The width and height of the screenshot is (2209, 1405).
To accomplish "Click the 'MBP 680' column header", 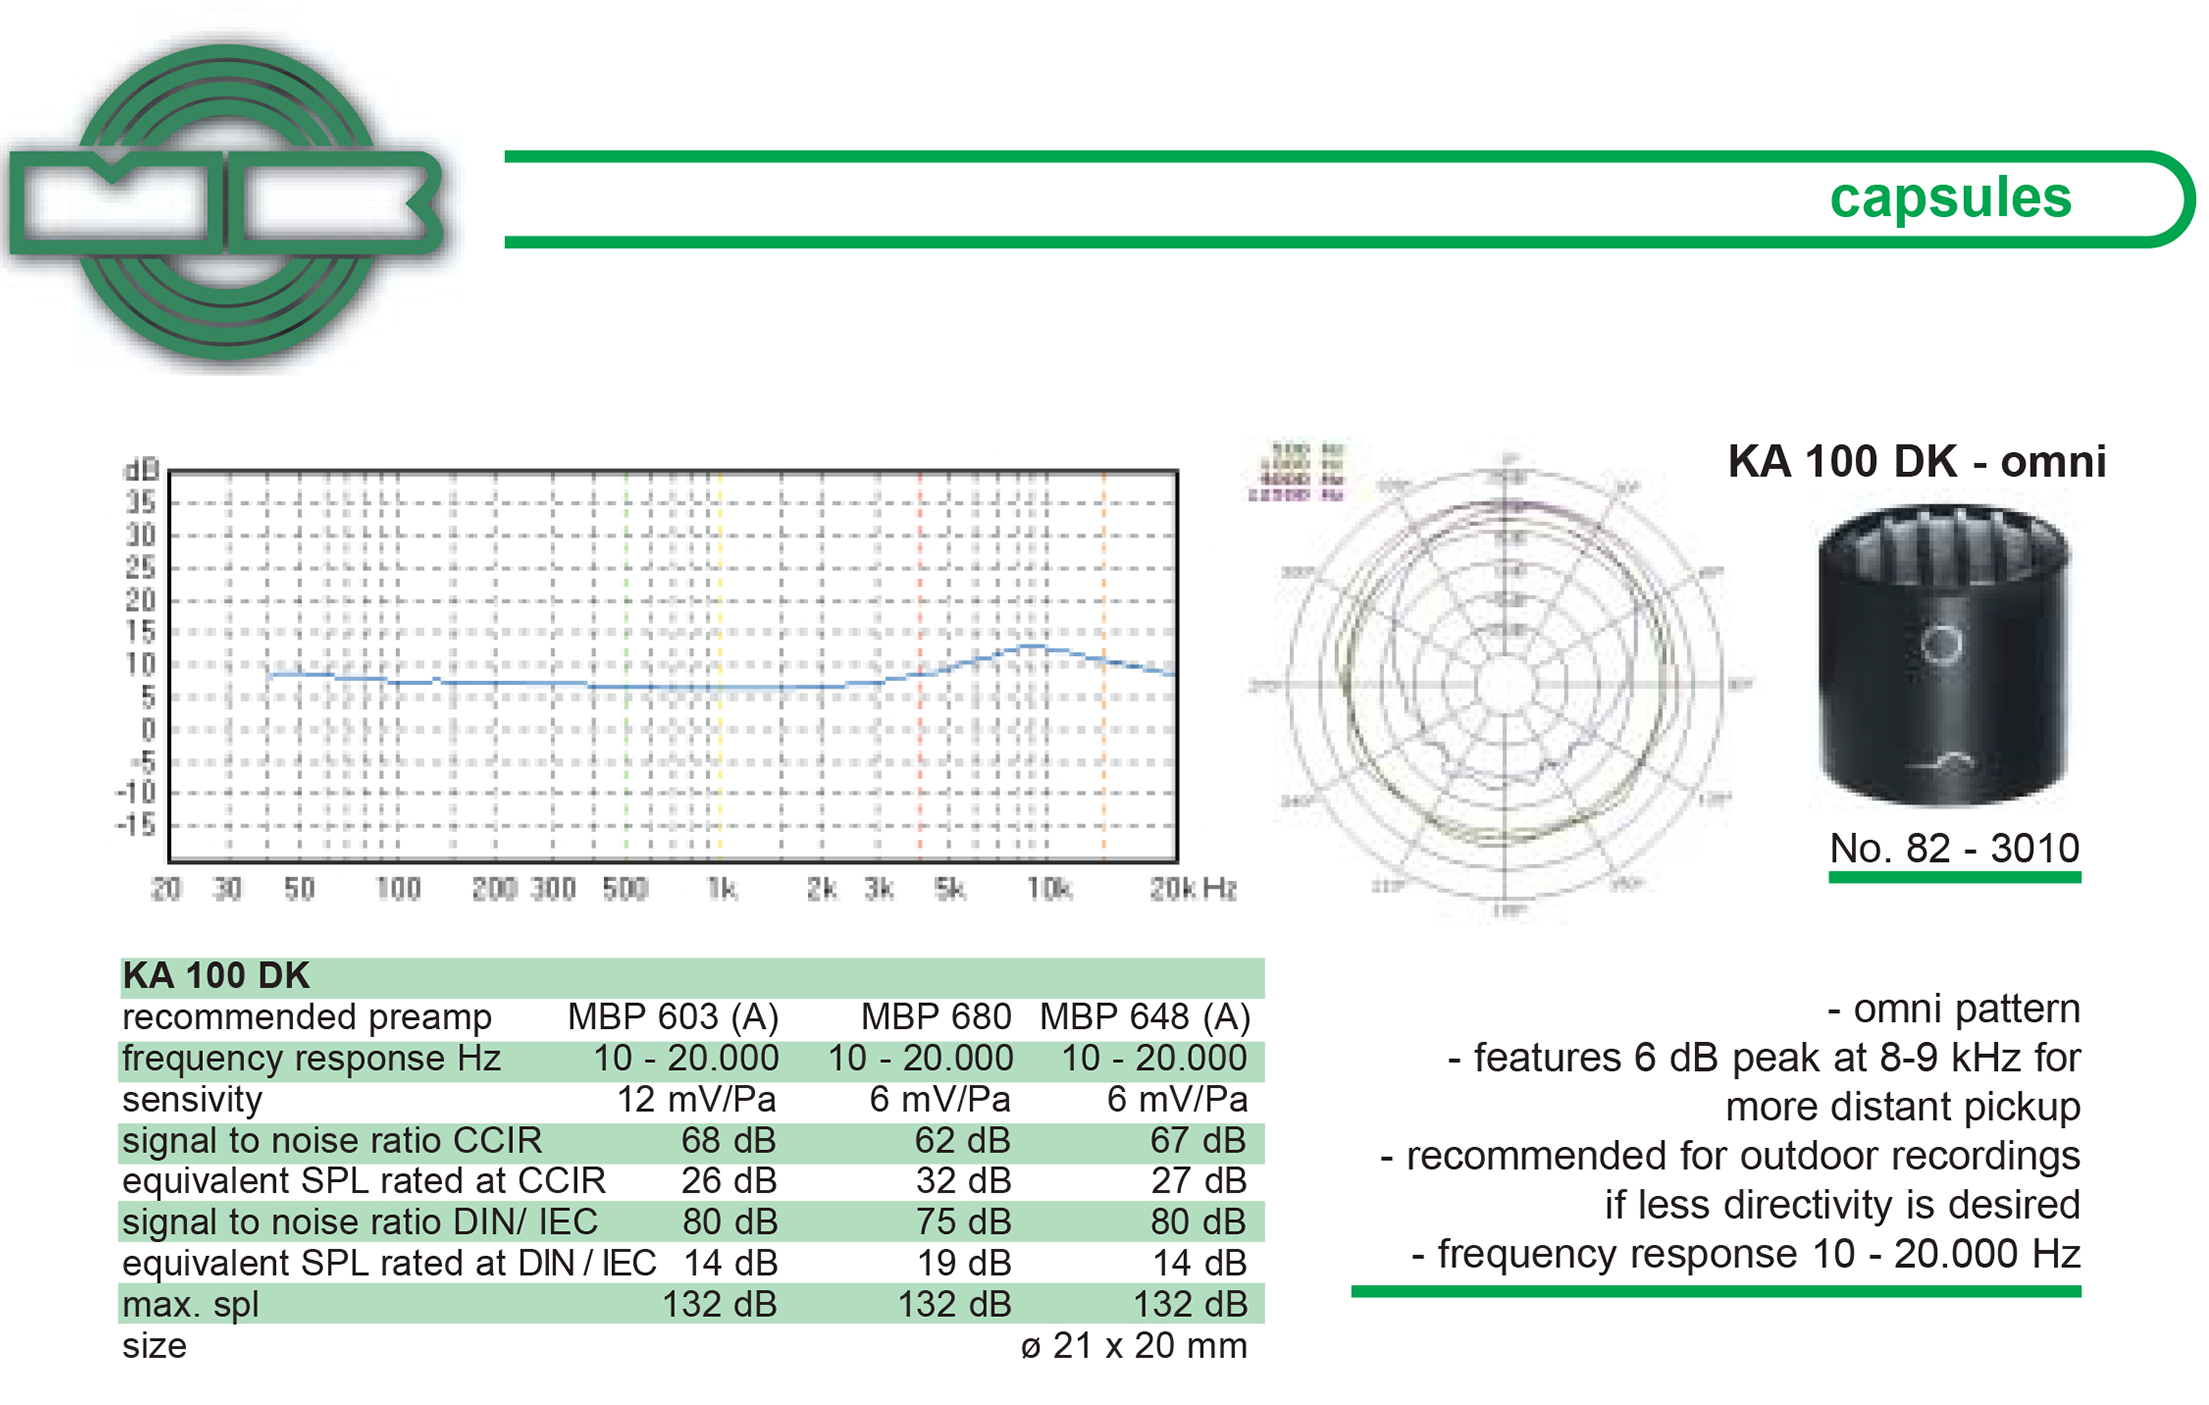I will click(x=936, y=1017).
